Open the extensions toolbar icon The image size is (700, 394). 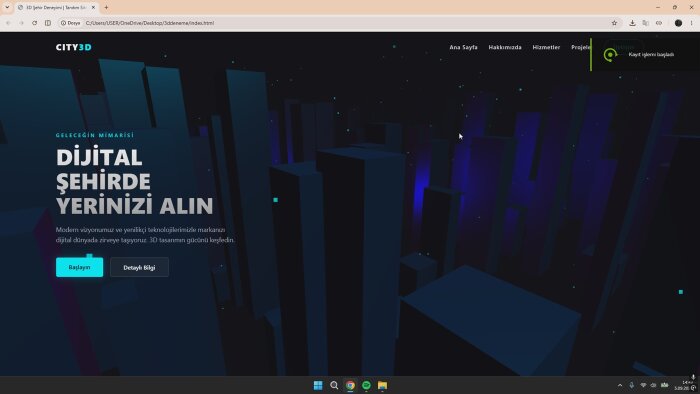[x=659, y=23]
